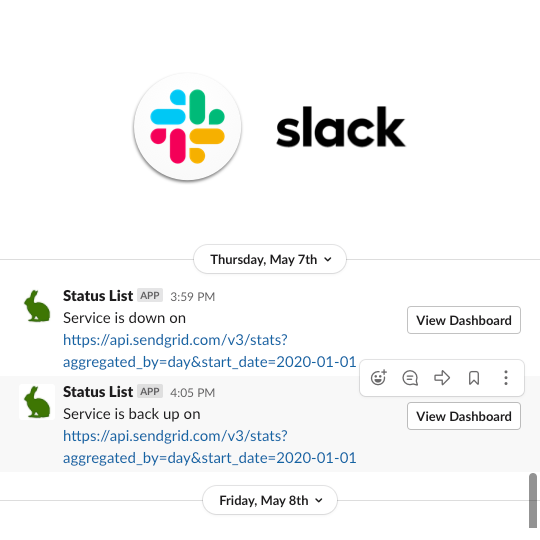Click the 3:59 PM message timestamp
Viewport: 540px width, 540px height.
193,297
